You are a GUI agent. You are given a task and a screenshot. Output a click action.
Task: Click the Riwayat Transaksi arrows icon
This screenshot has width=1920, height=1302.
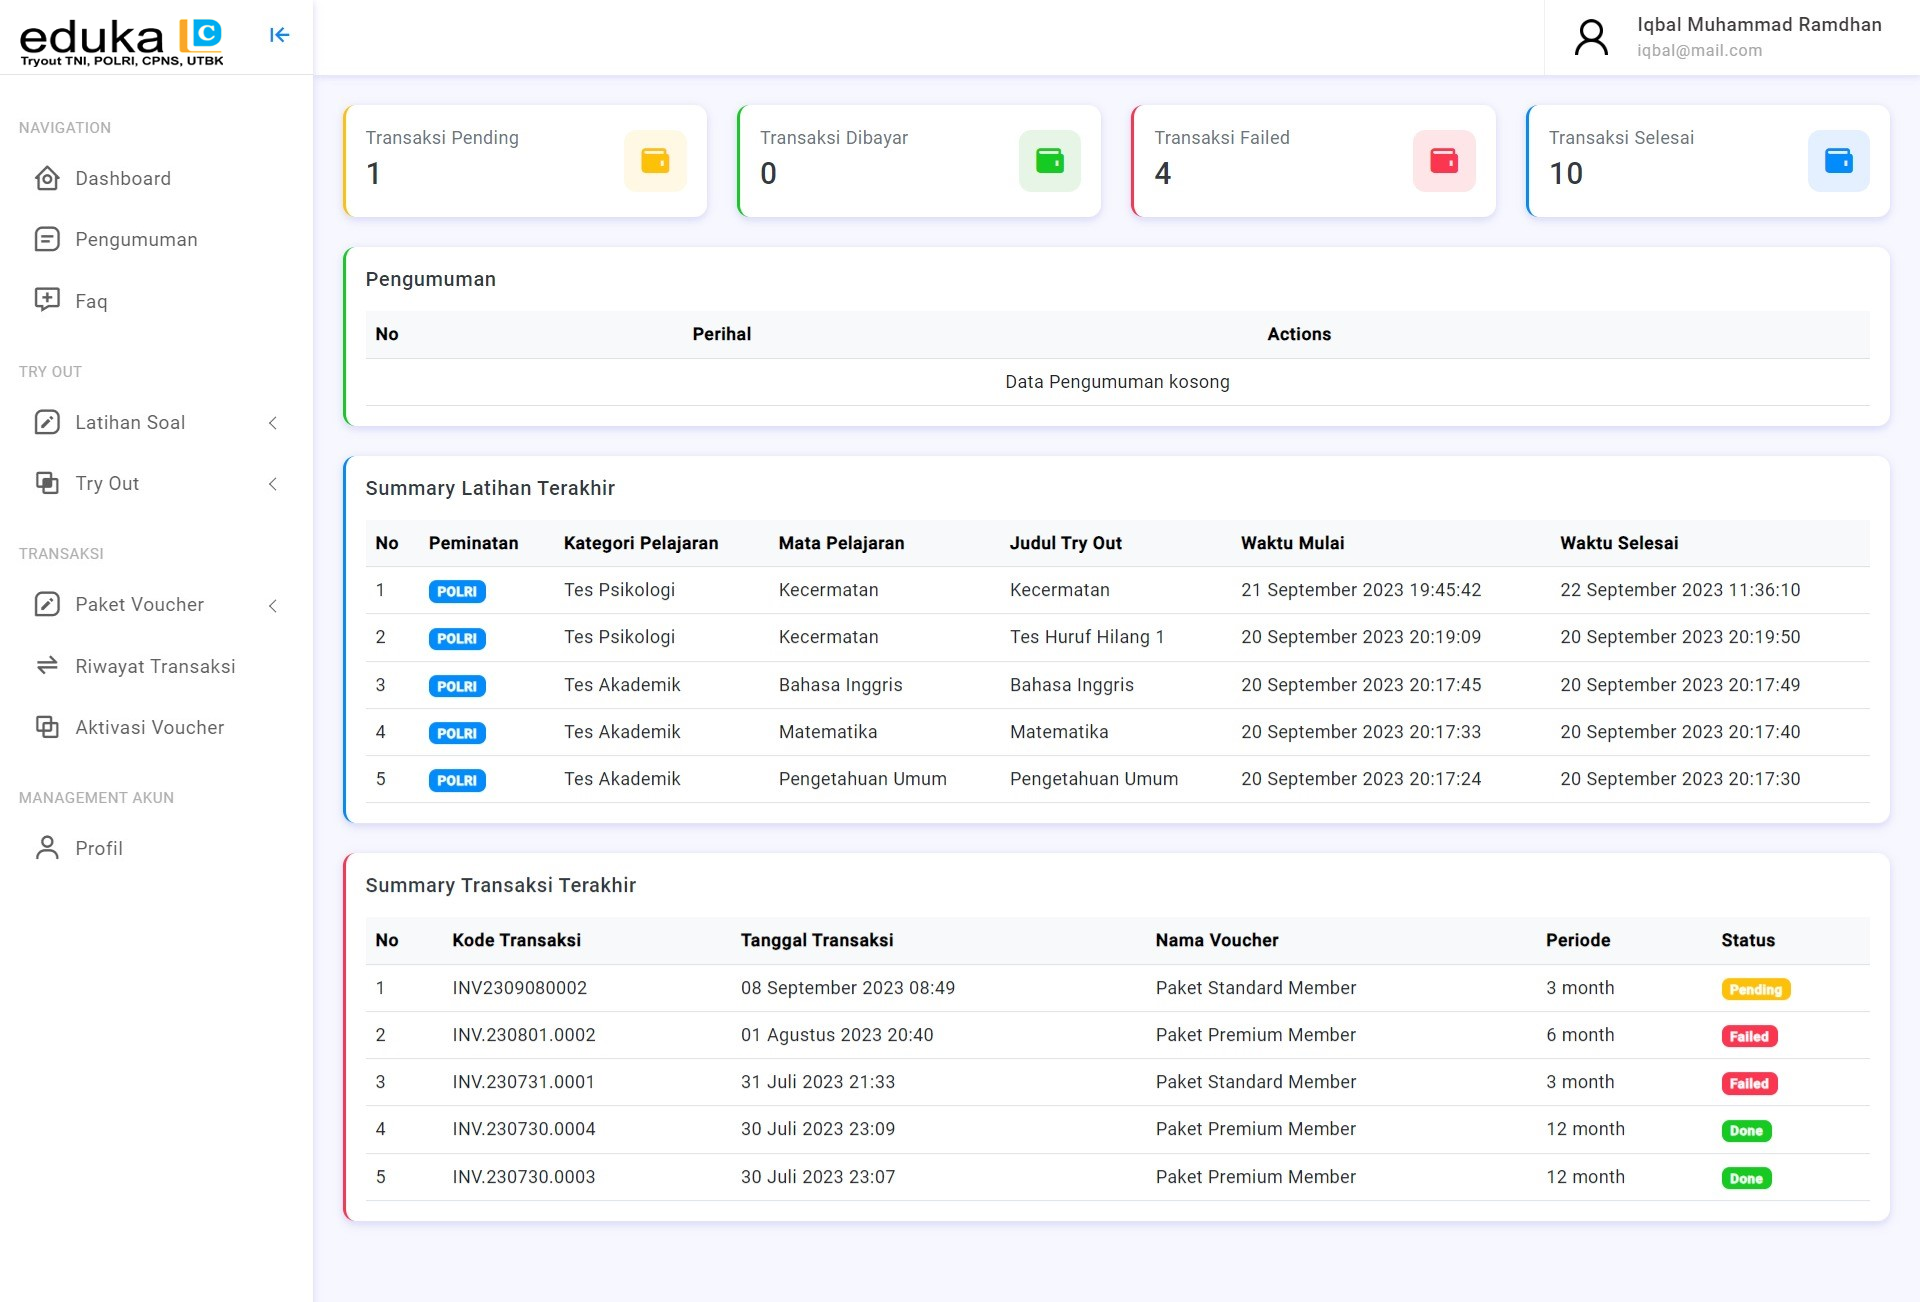tap(47, 666)
